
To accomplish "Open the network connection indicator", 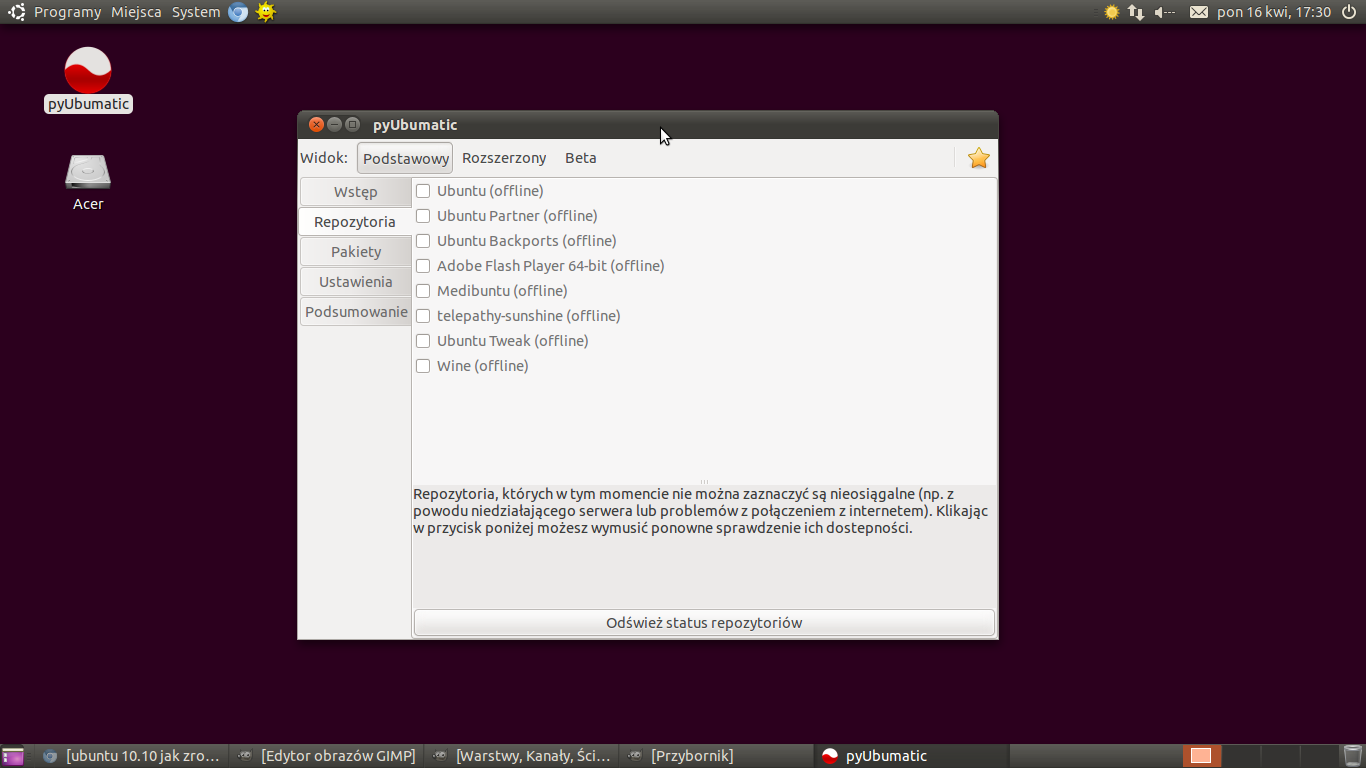I will pos(1136,12).
